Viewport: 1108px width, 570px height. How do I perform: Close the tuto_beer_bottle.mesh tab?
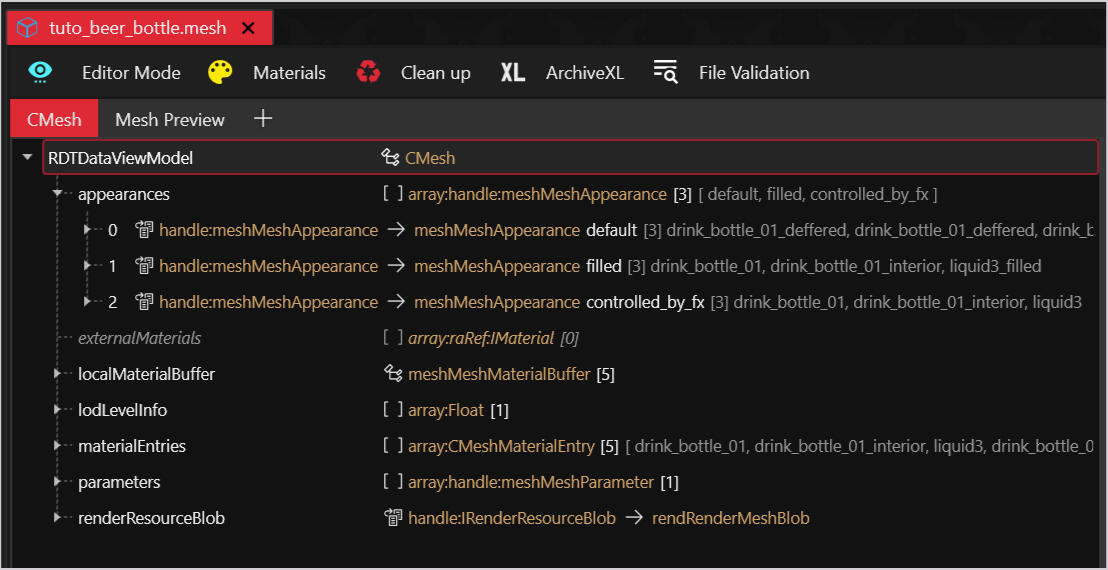click(249, 28)
